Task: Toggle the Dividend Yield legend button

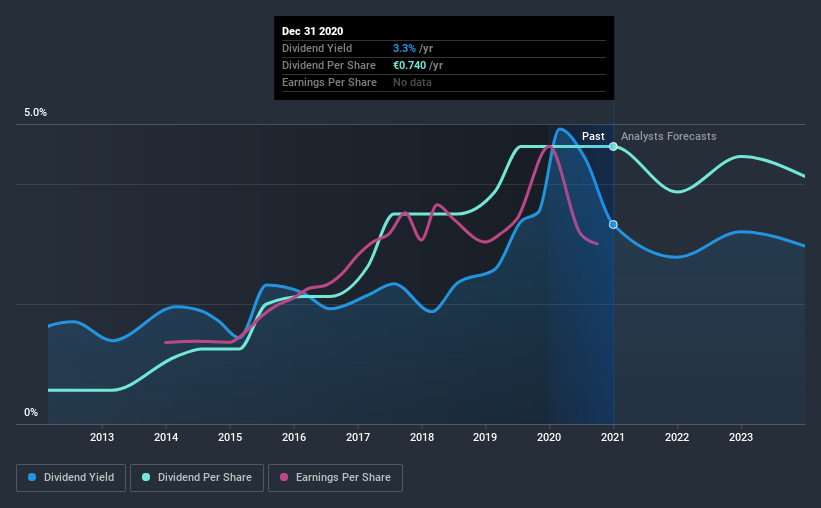Action: pyautogui.click(x=71, y=478)
